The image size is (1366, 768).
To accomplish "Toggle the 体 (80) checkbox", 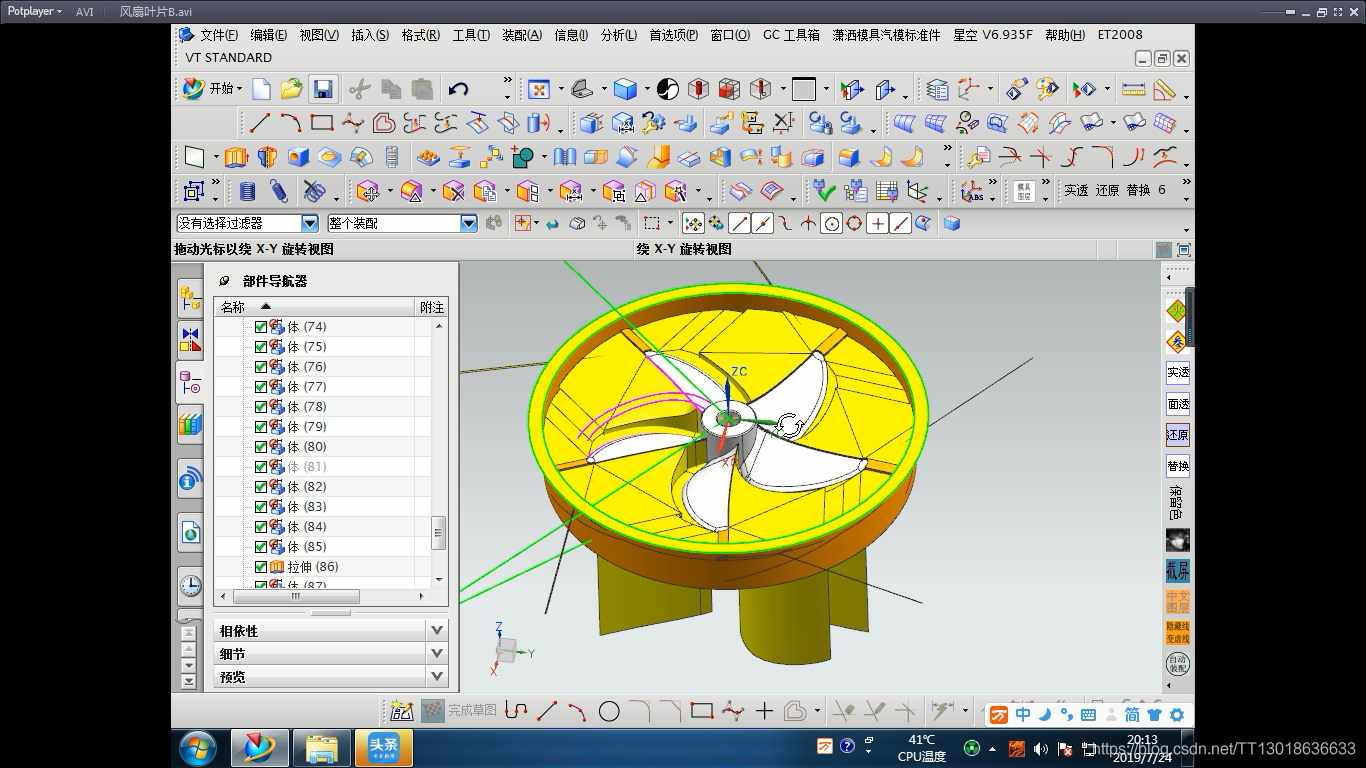I will pos(261,447).
